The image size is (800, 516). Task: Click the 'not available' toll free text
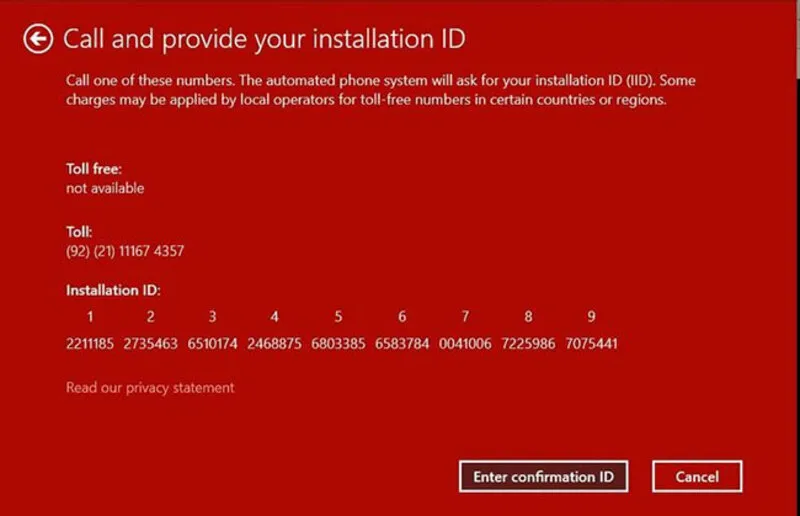(105, 188)
